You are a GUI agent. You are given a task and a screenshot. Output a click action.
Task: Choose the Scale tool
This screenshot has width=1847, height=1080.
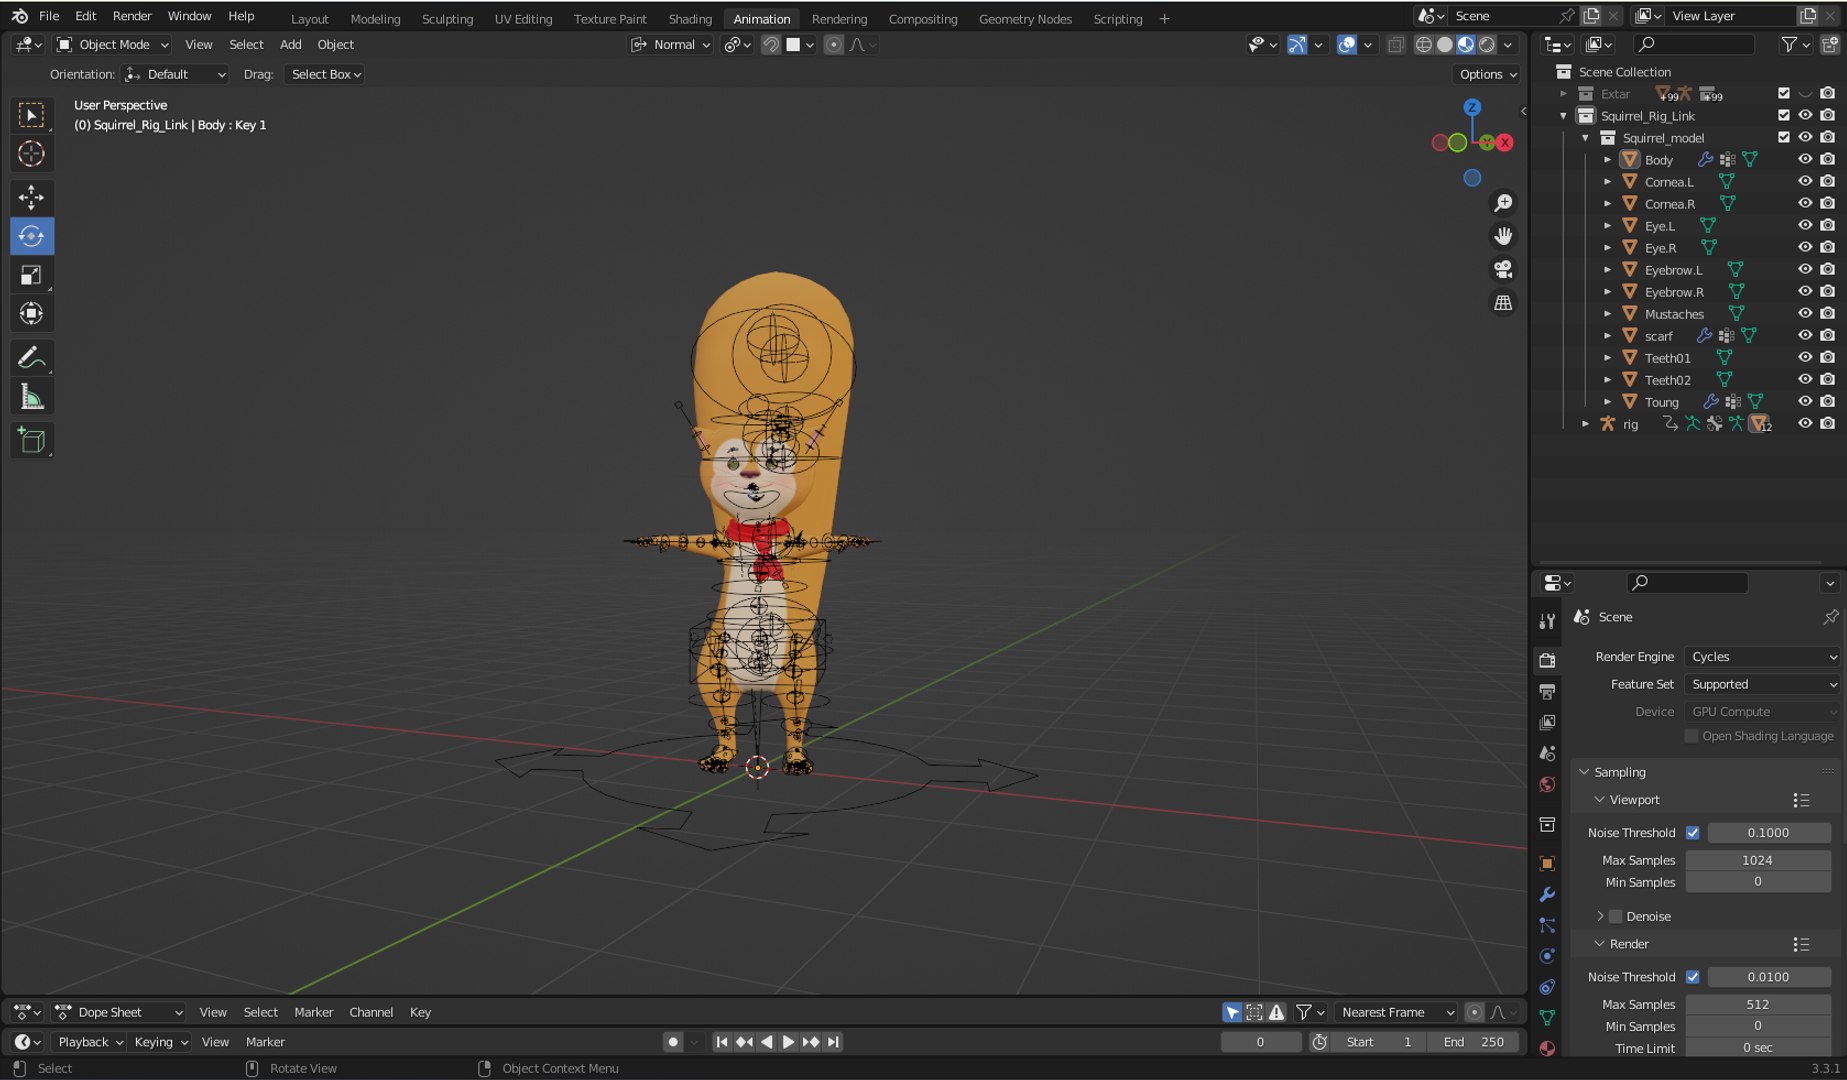pos(31,275)
